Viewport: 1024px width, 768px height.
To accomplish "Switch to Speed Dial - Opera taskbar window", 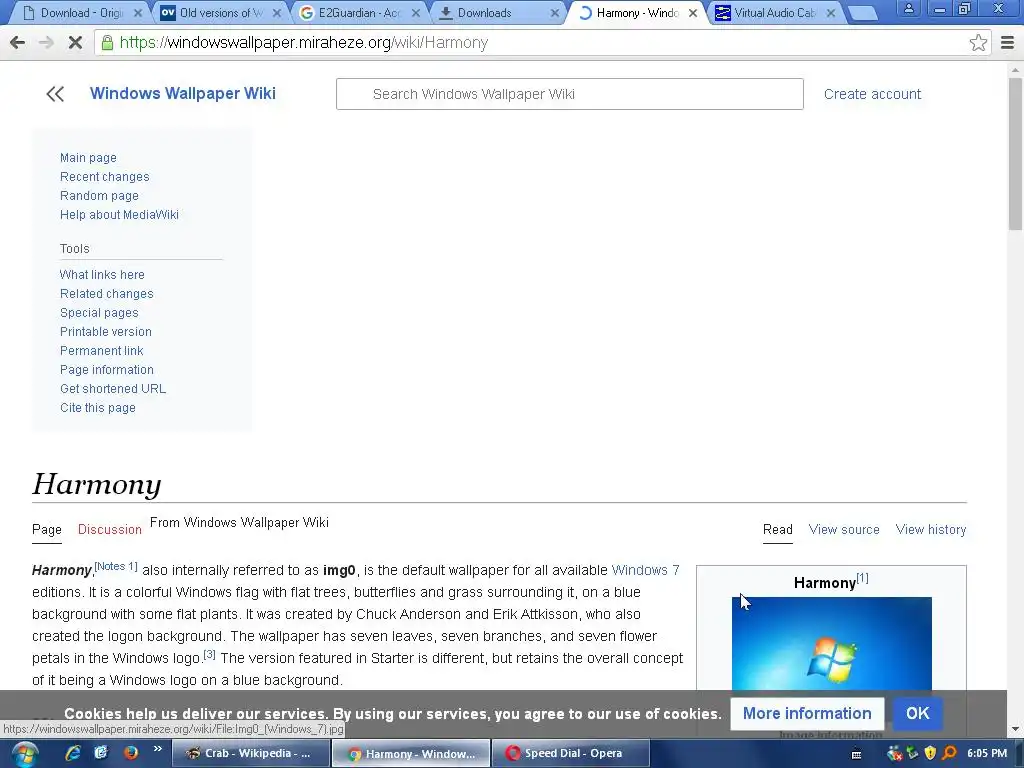I will point(569,754).
